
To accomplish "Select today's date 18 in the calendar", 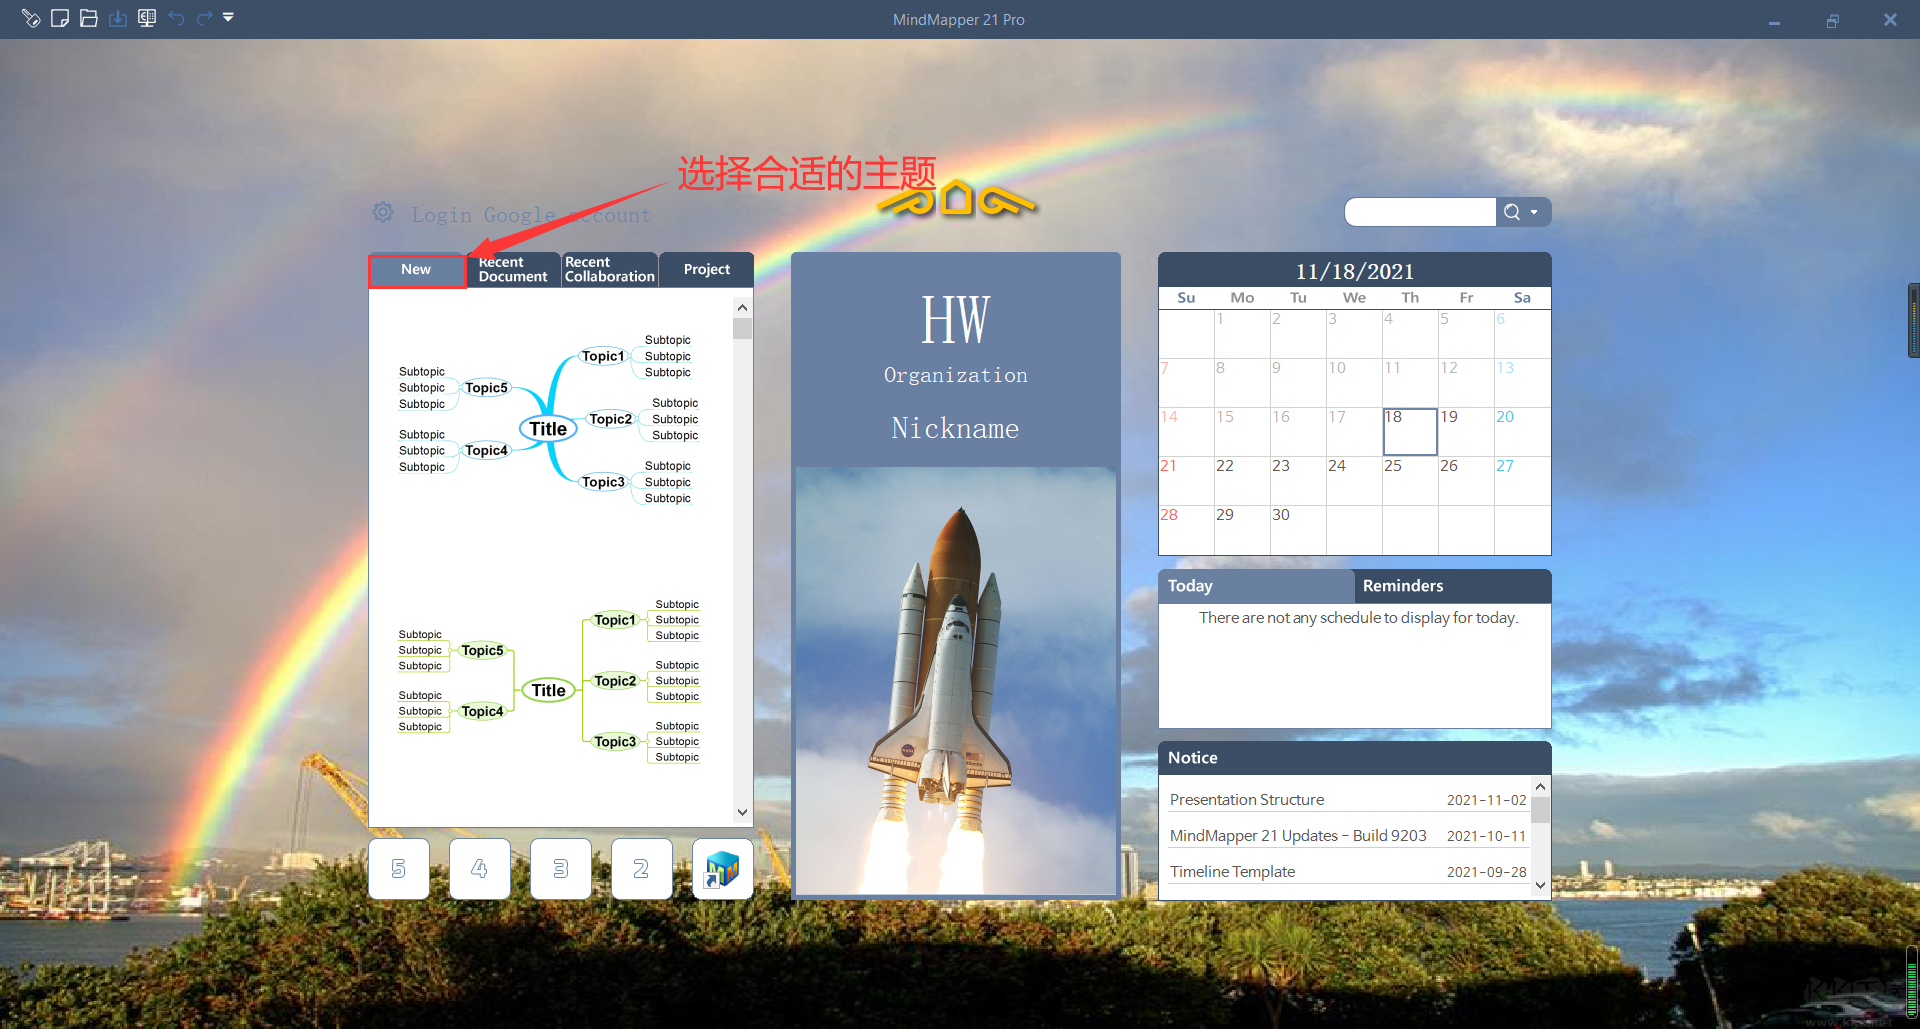I will (x=1410, y=432).
